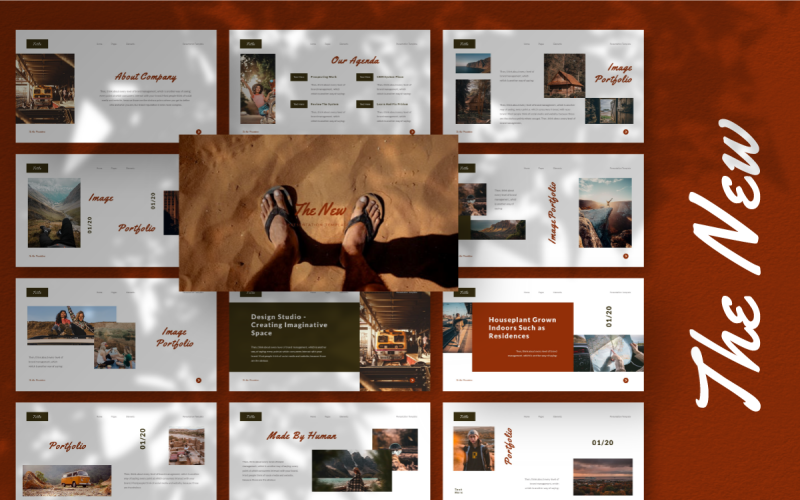The height and width of the screenshot is (500, 800).
Task: Click the red circle icon on Our Agenda slide
Action: [412, 132]
